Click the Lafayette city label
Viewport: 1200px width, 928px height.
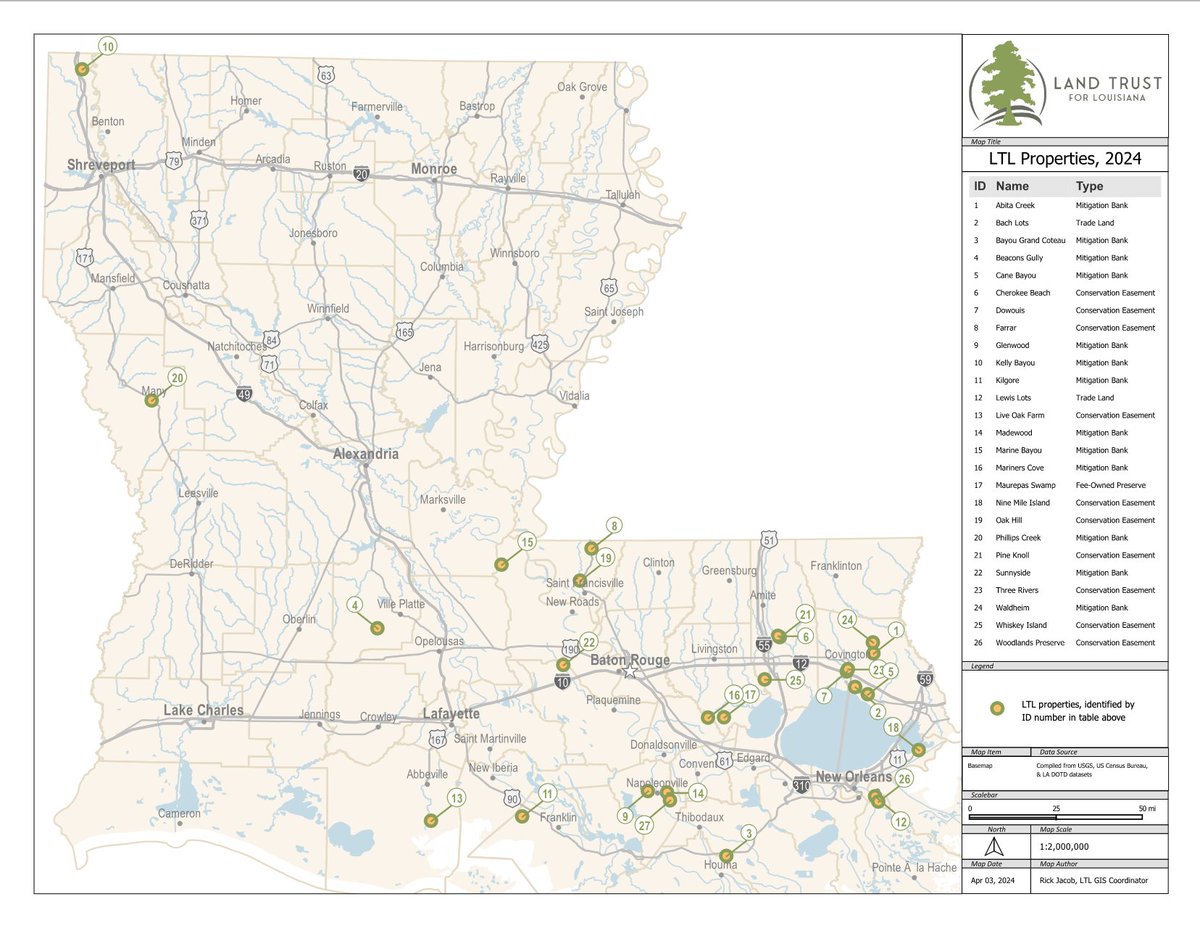click(451, 714)
